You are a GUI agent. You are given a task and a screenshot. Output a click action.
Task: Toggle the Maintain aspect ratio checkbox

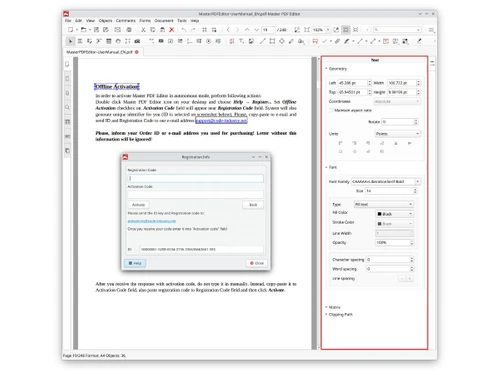[331, 110]
